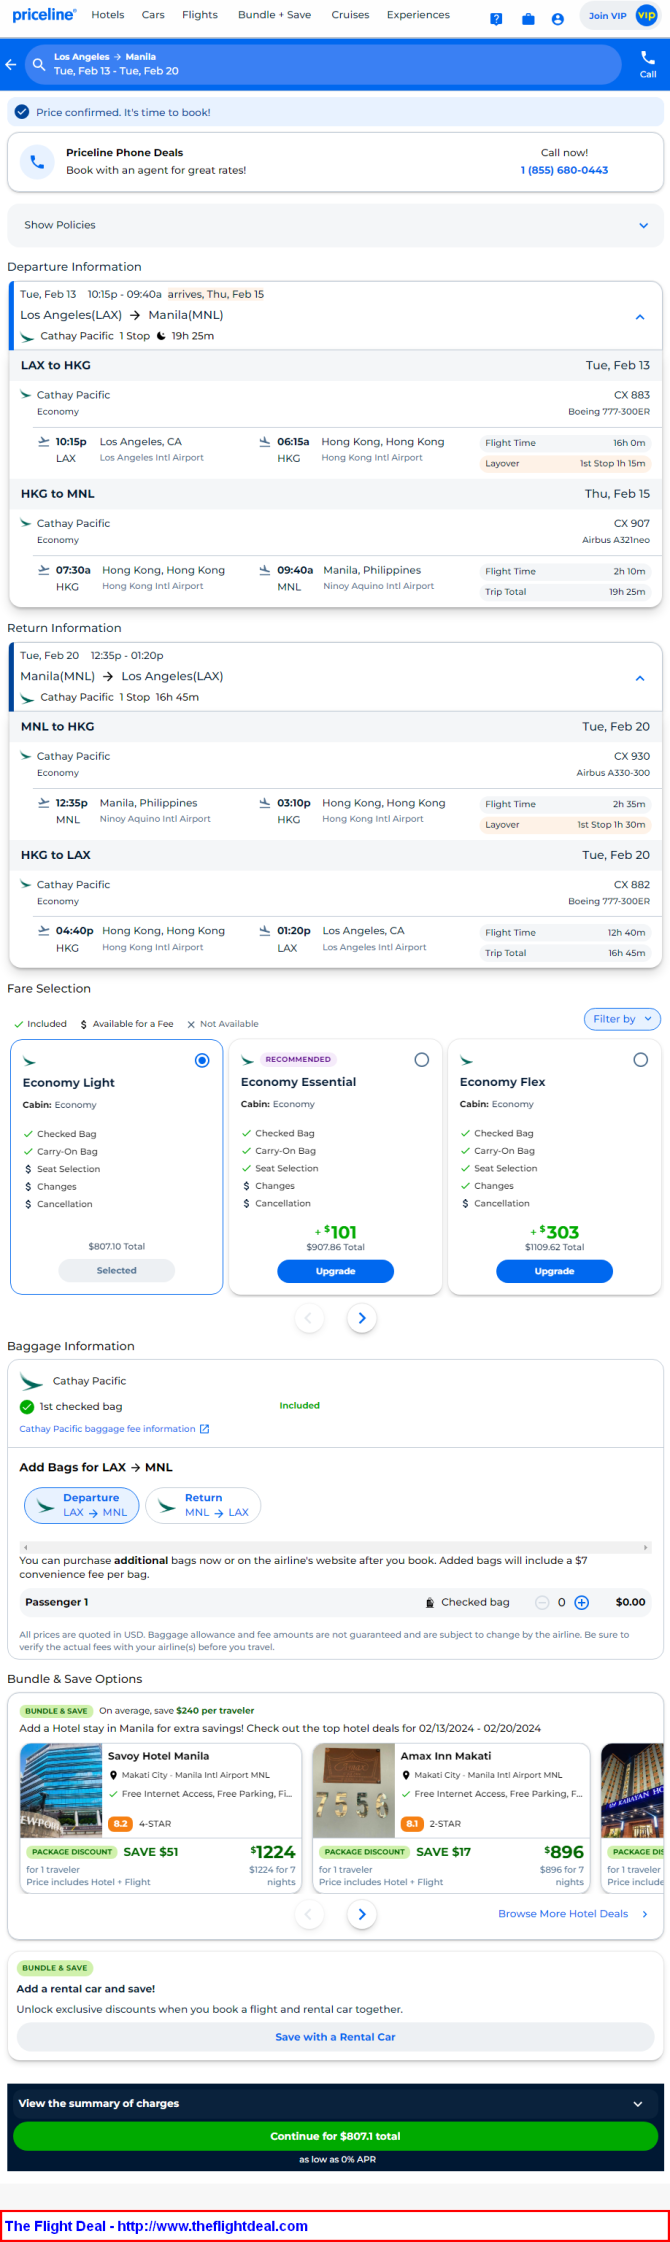The image size is (670, 2242).
Task: Select the Economy Essential fare radio button
Action: coord(421,1060)
